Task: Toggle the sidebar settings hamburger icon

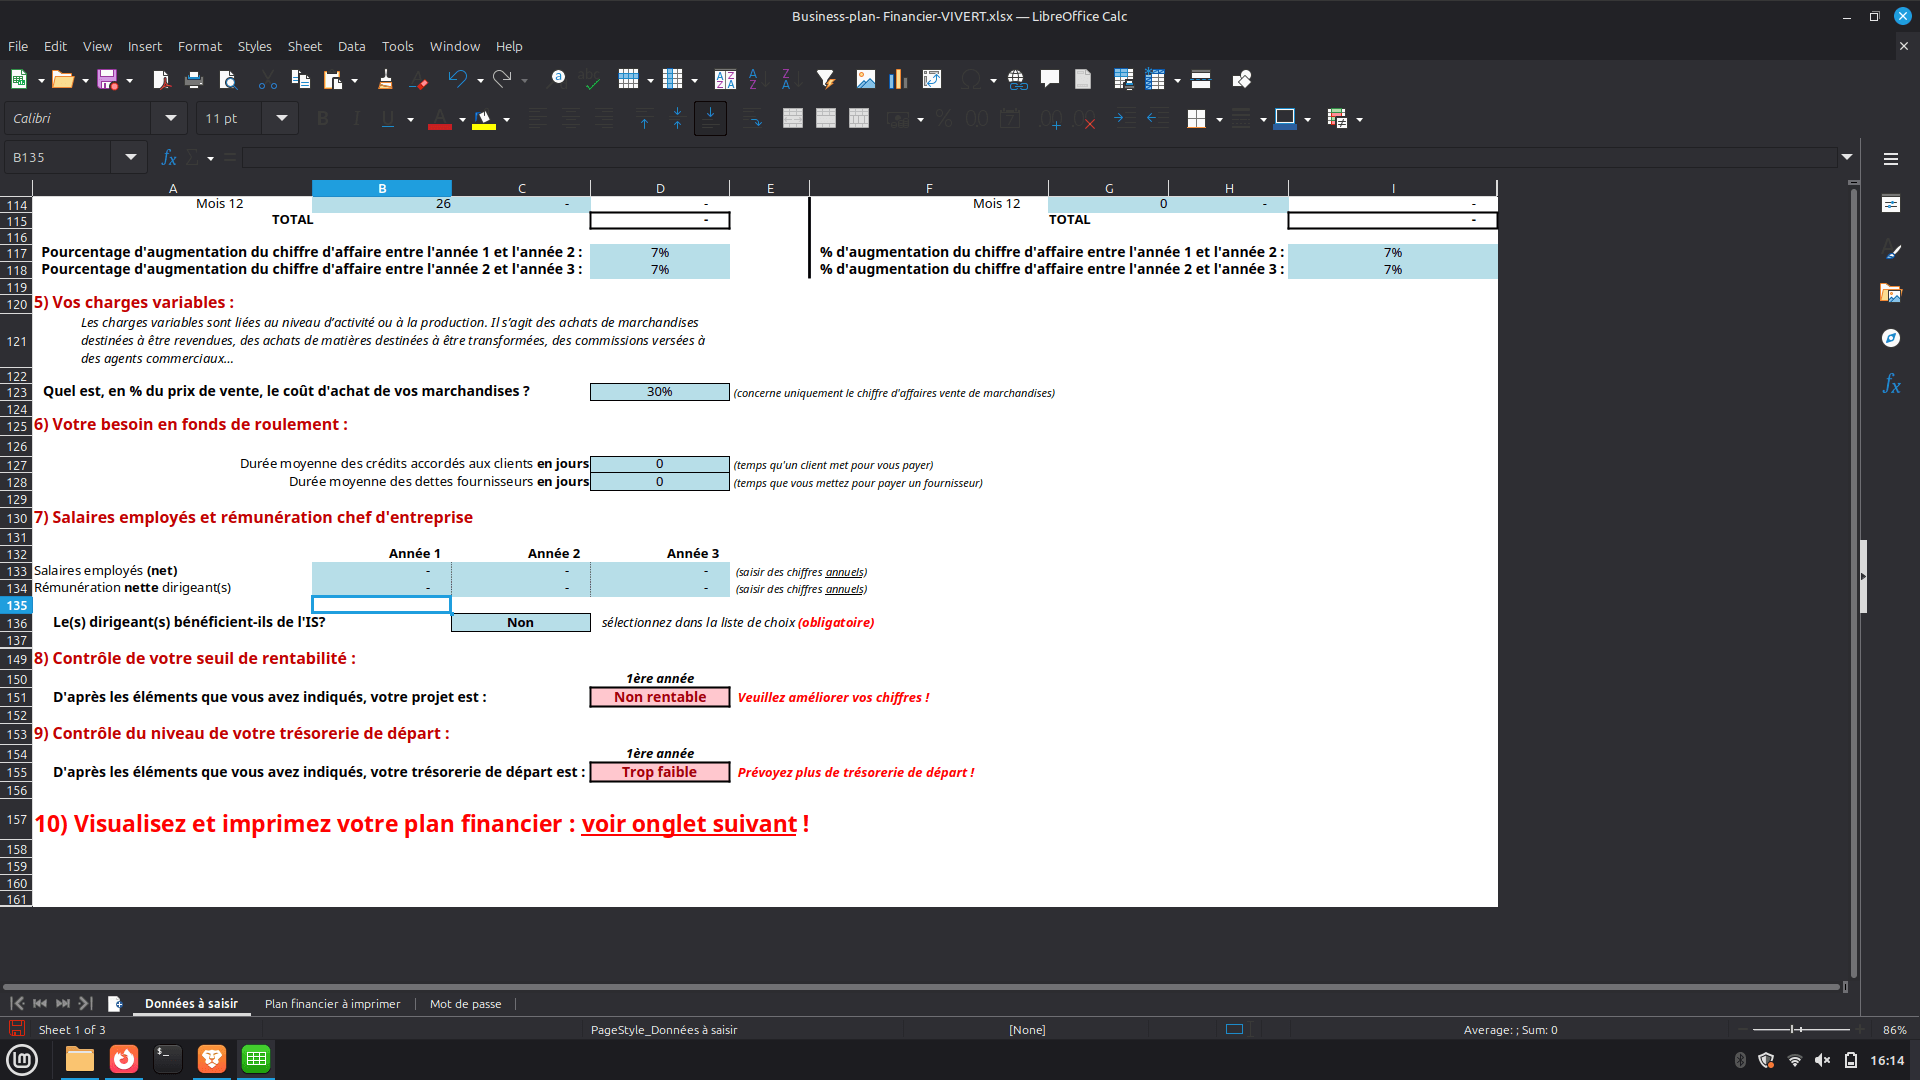Action: click(1890, 159)
